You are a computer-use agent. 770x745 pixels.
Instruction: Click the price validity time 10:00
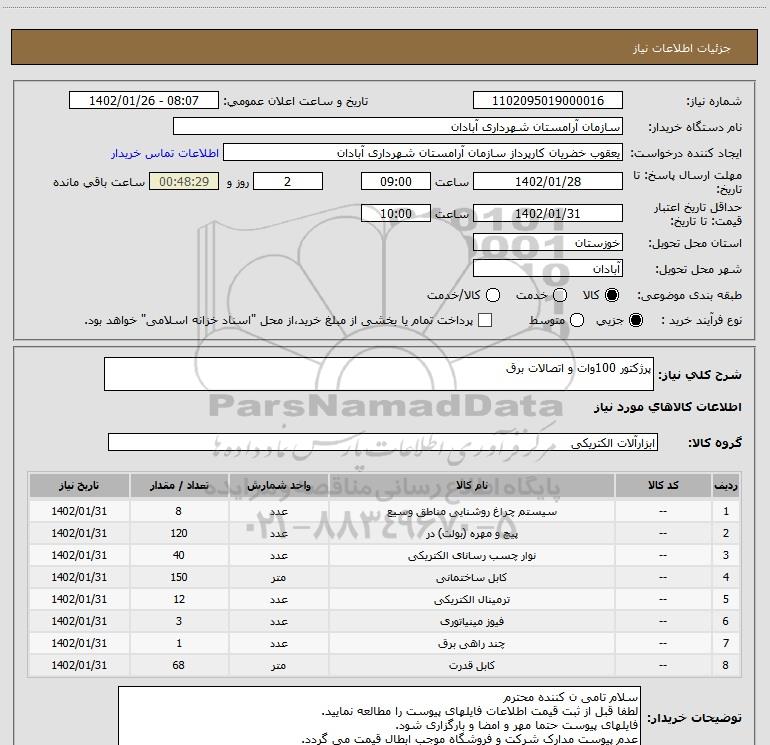tap(396, 213)
